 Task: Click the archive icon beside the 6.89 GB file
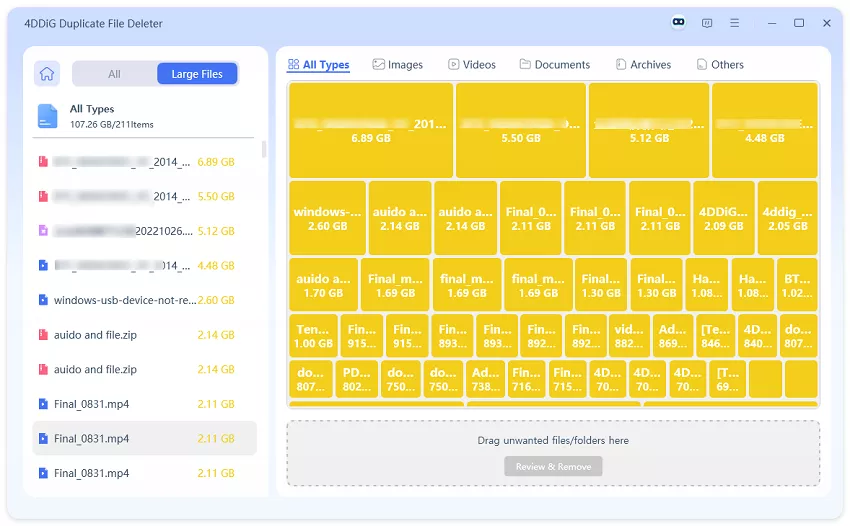pos(43,162)
